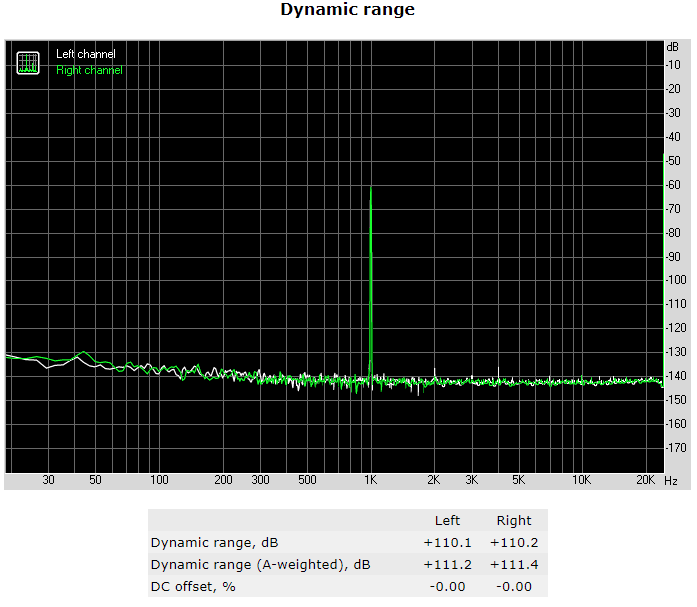This screenshot has width=697, height=607.
Task: Click the 'Dynamic range, dB' row label
Action: point(214,543)
